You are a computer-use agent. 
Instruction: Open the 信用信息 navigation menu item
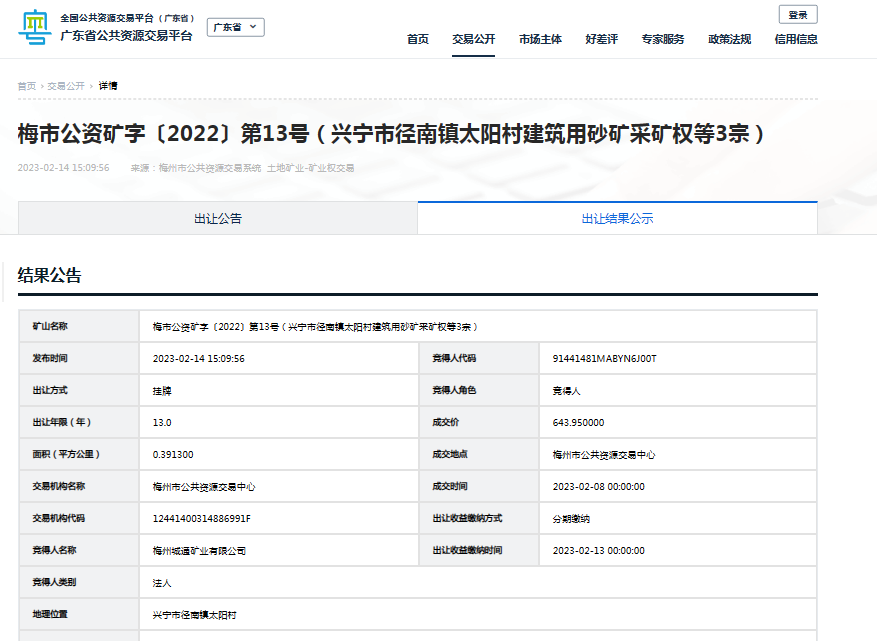pos(796,39)
